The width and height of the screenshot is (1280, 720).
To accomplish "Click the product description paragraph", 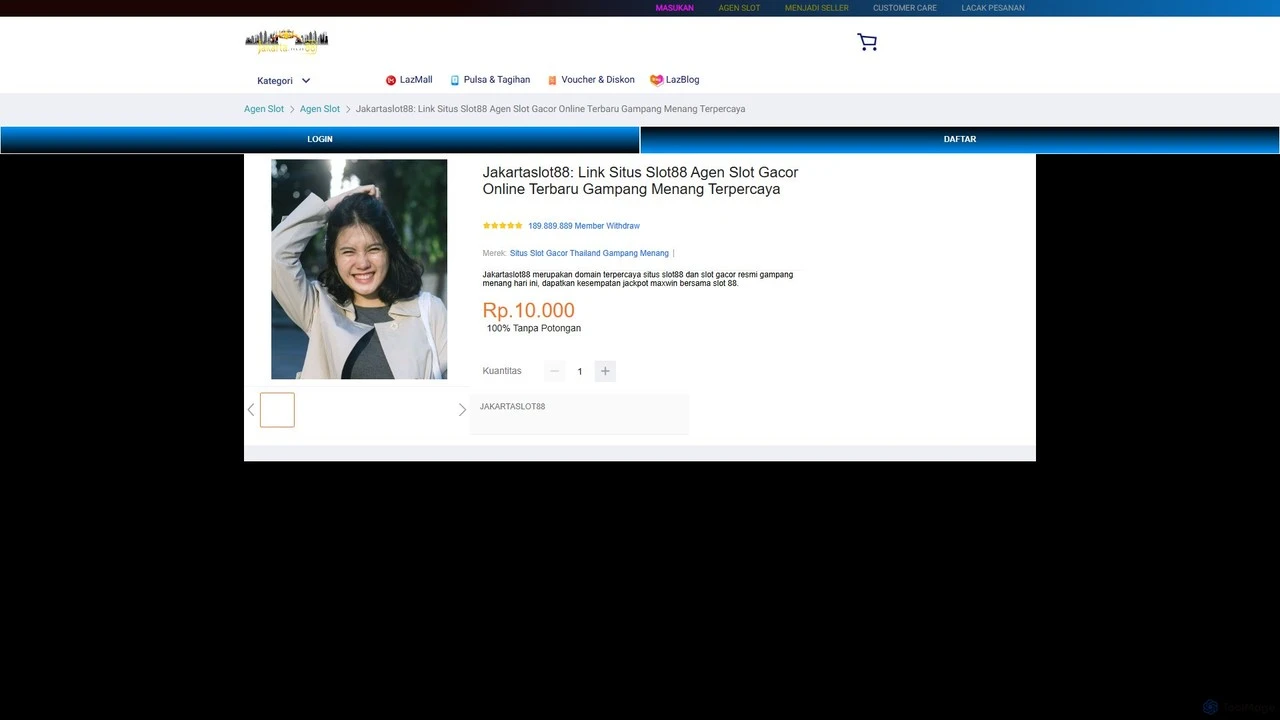I will [638, 279].
